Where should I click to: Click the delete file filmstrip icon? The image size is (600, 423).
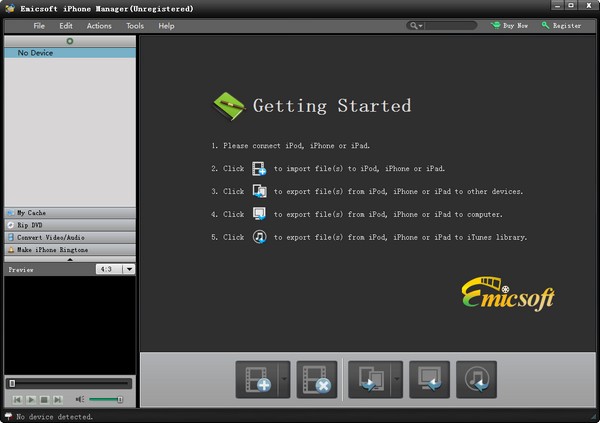316,380
